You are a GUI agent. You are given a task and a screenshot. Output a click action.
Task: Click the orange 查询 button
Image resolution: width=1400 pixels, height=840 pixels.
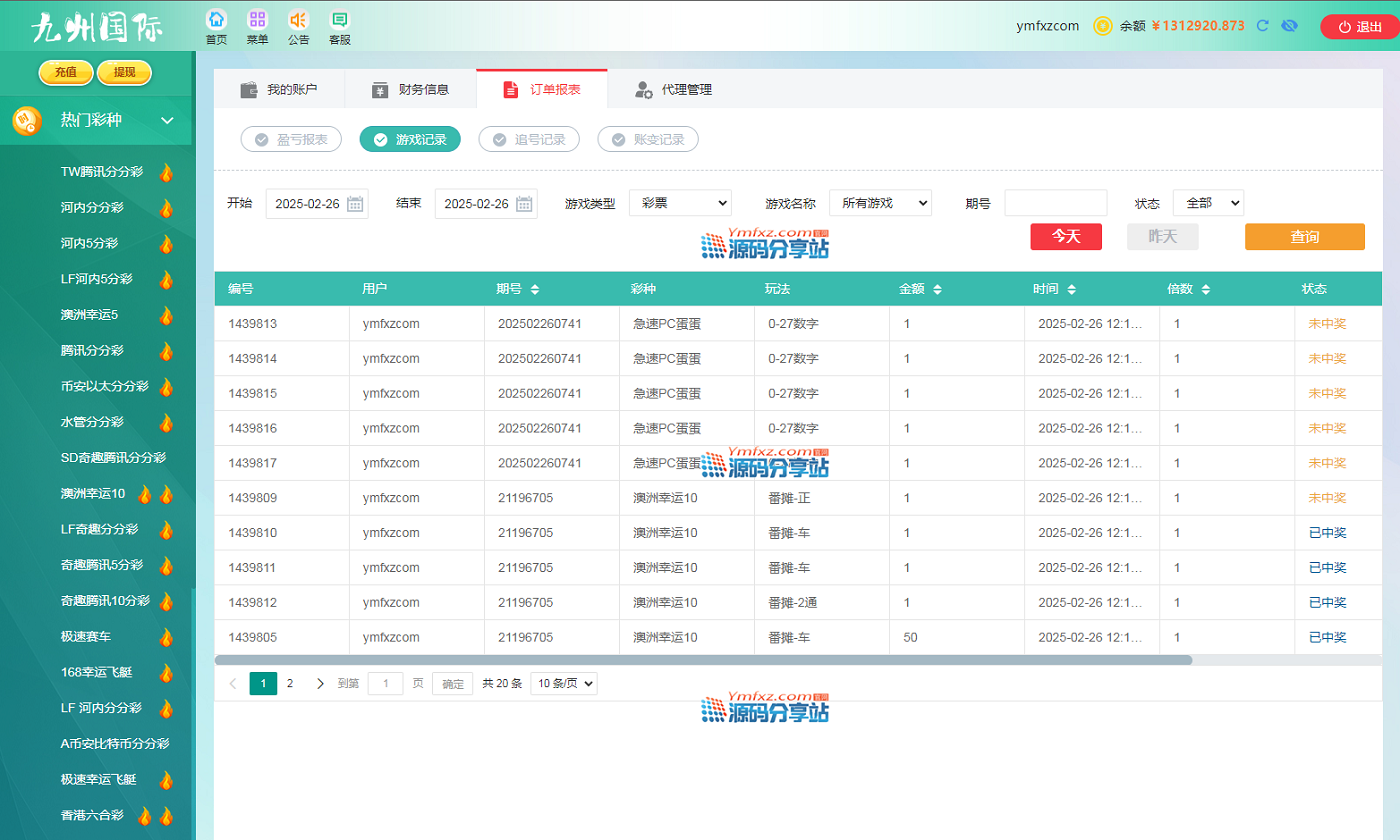(1304, 237)
